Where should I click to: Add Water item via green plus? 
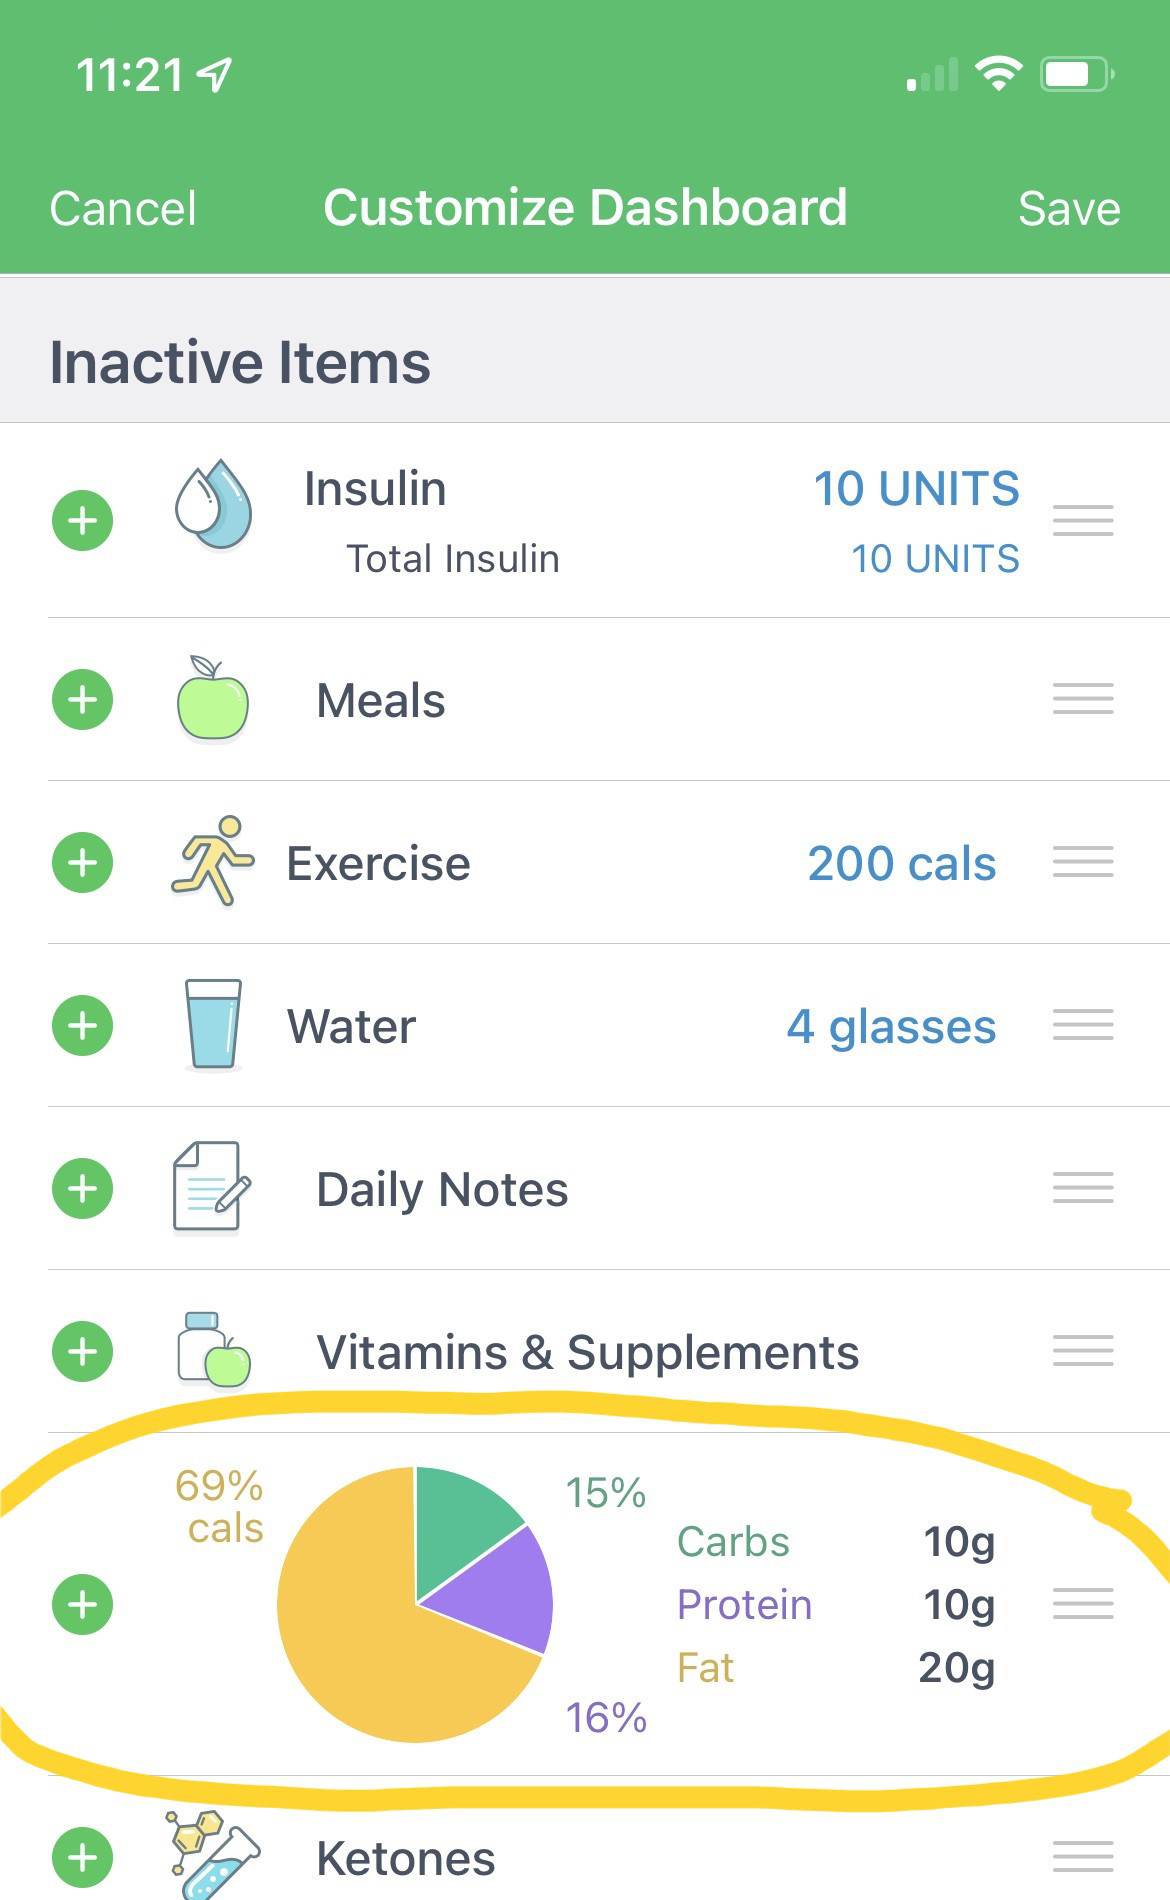[x=82, y=1025]
